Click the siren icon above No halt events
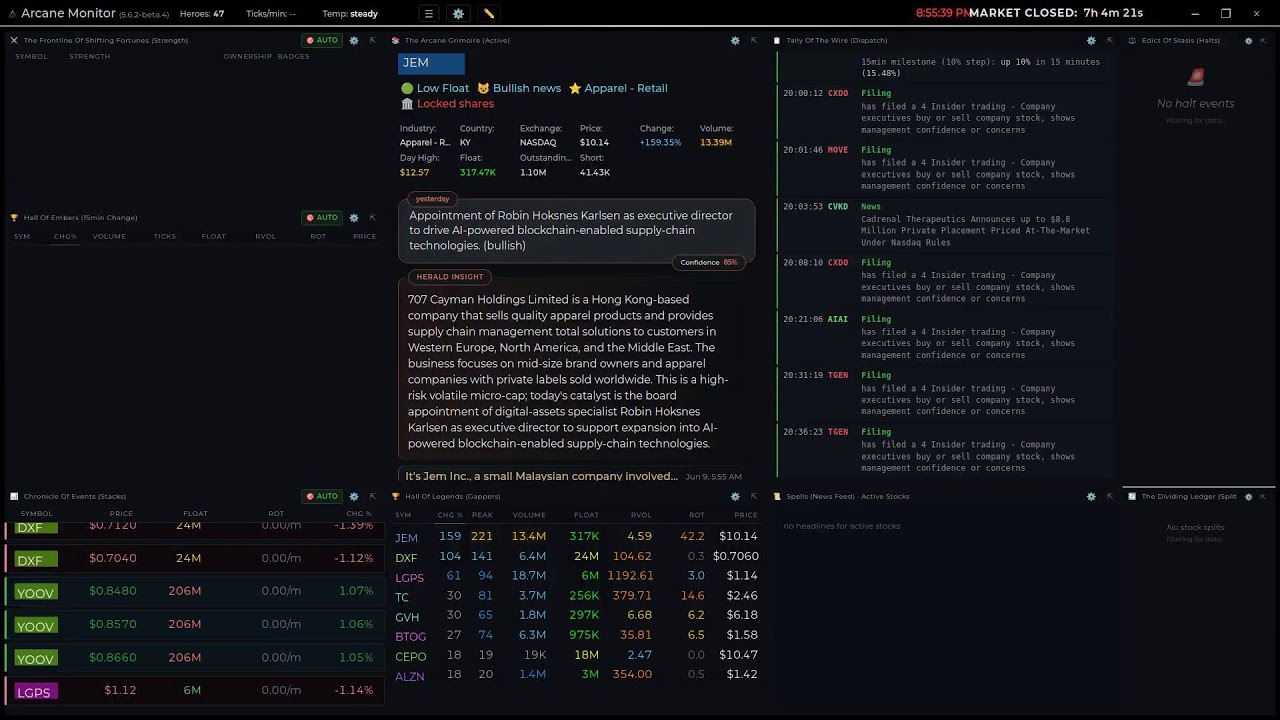Image resolution: width=1280 pixels, height=720 pixels. click(1195, 77)
